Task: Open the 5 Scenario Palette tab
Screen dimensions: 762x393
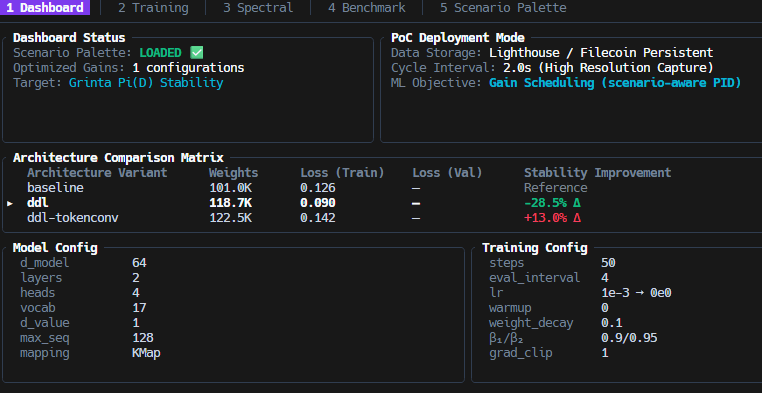Action: coord(503,8)
